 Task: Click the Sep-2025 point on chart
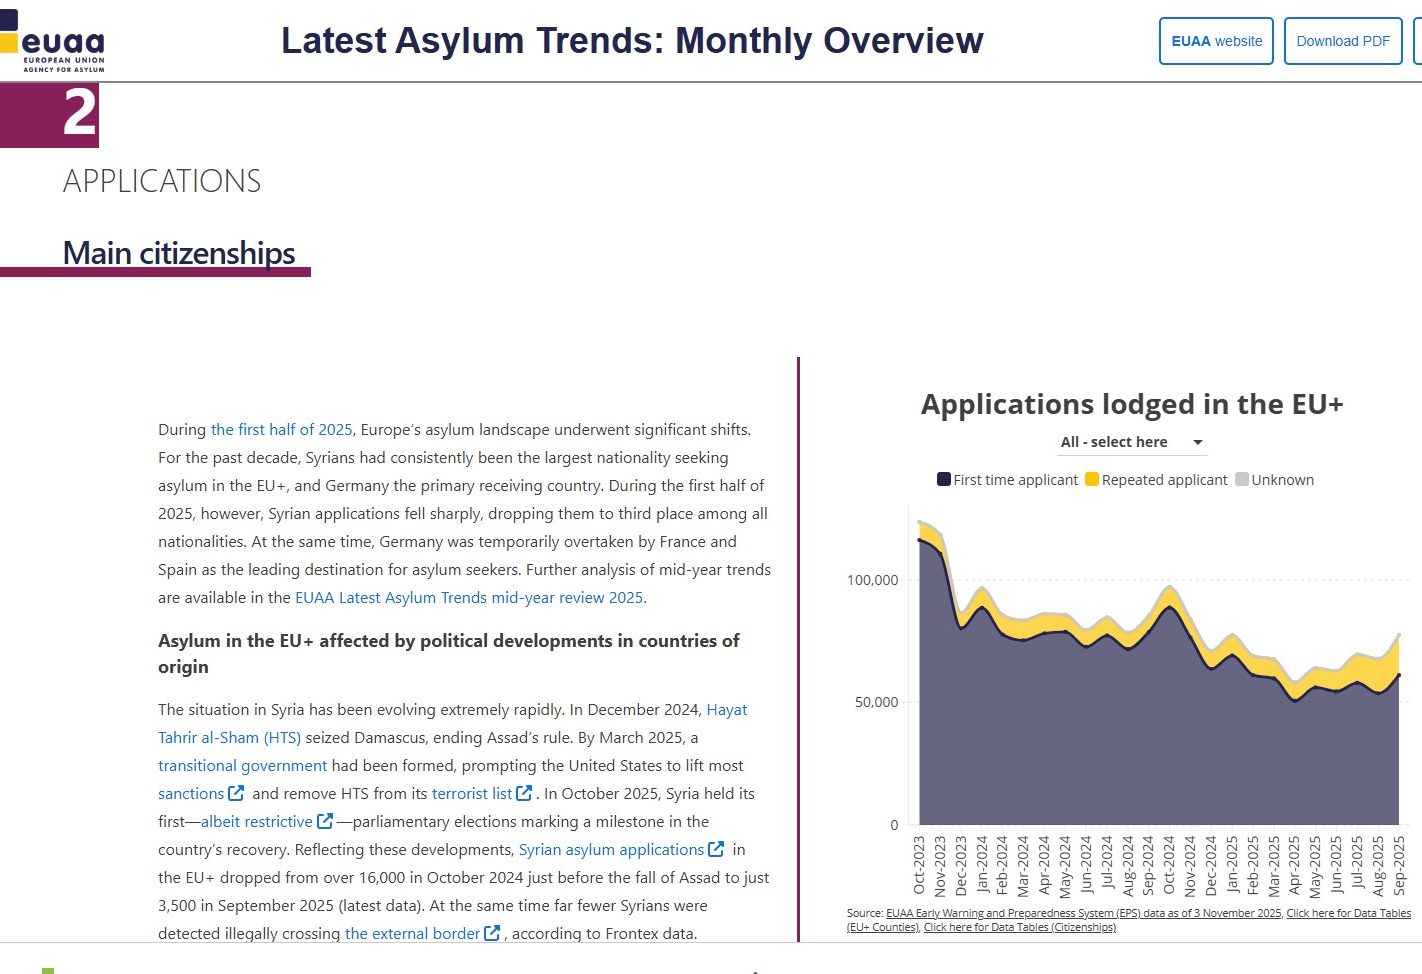click(1399, 675)
